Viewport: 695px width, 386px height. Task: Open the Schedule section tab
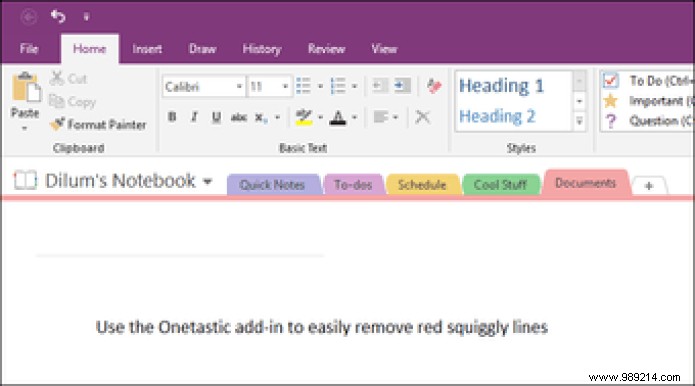point(422,184)
